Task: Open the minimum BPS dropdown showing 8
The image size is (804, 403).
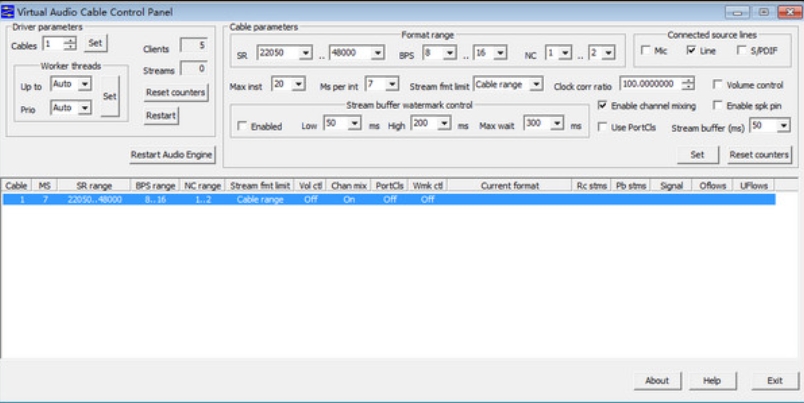Action: (450, 53)
